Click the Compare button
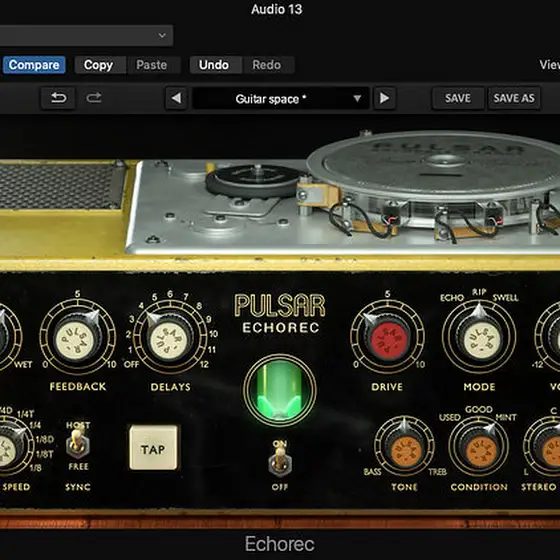 click(x=34, y=65)
